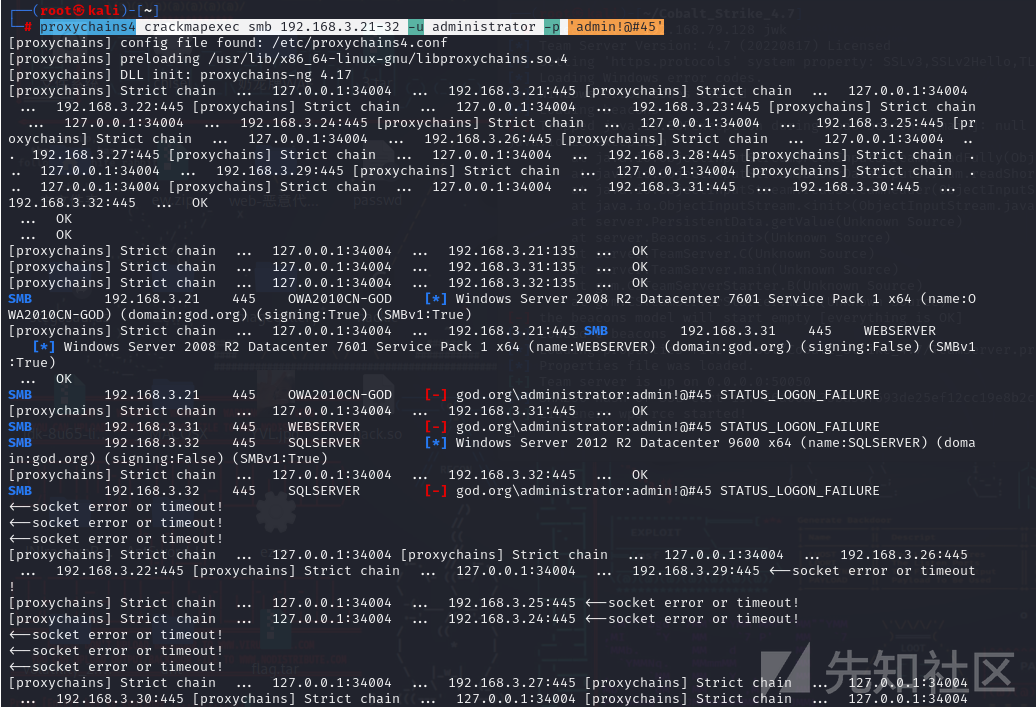Click the address '192.168.3.32:135'
Viewport: 1036px width, 707px height.
tap(512, 282)
